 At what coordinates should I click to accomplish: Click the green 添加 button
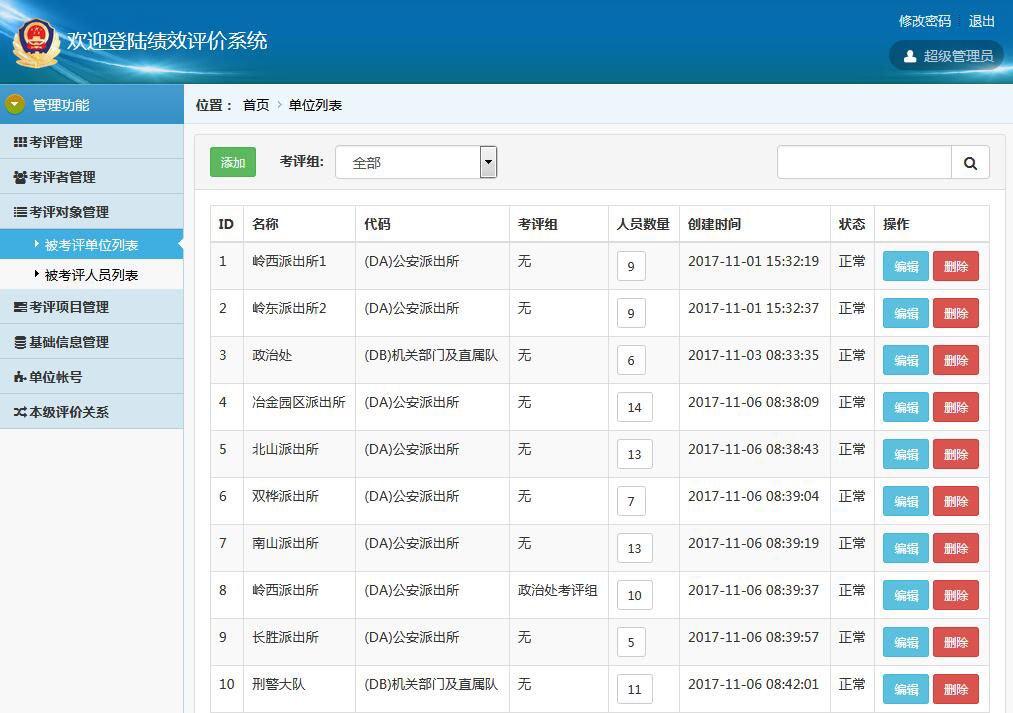232,161
